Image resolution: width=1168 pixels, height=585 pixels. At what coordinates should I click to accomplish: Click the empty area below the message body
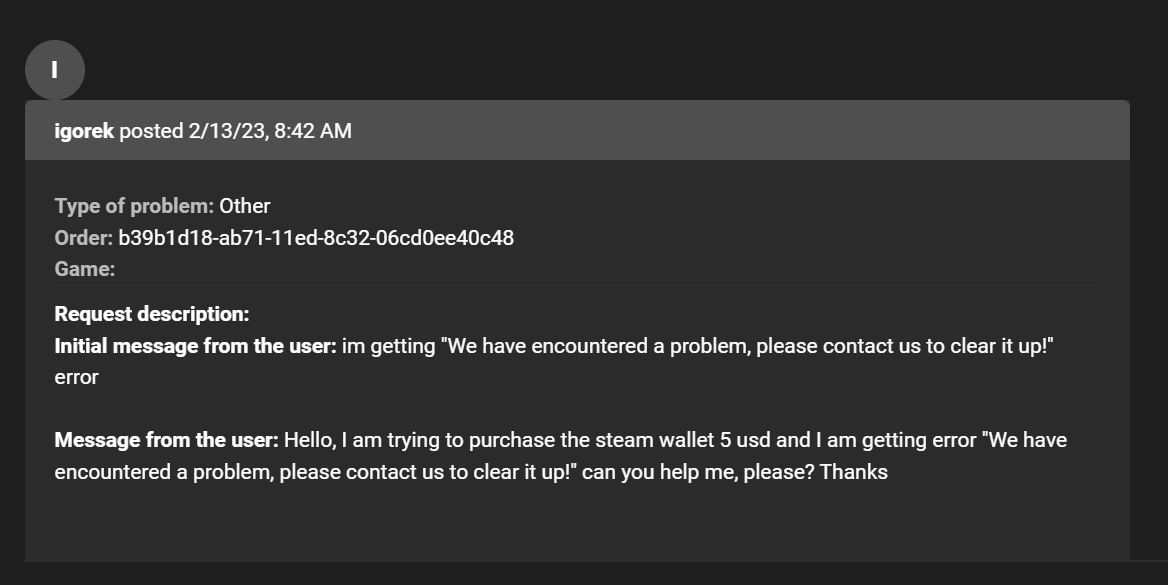pyautogui.click(x=577, y=522)
